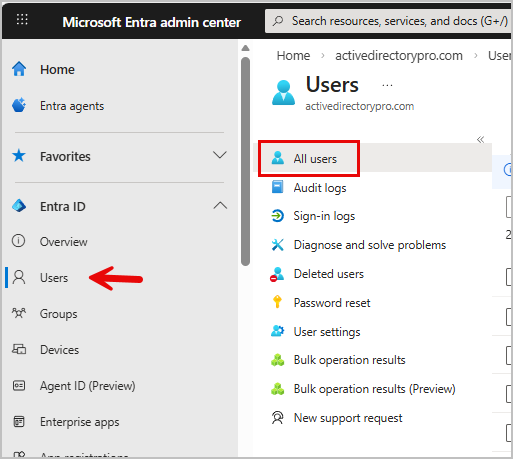513x459 pixels.
Task: Click the Devices icon in sidebar
Action: [x=19, y=349]
